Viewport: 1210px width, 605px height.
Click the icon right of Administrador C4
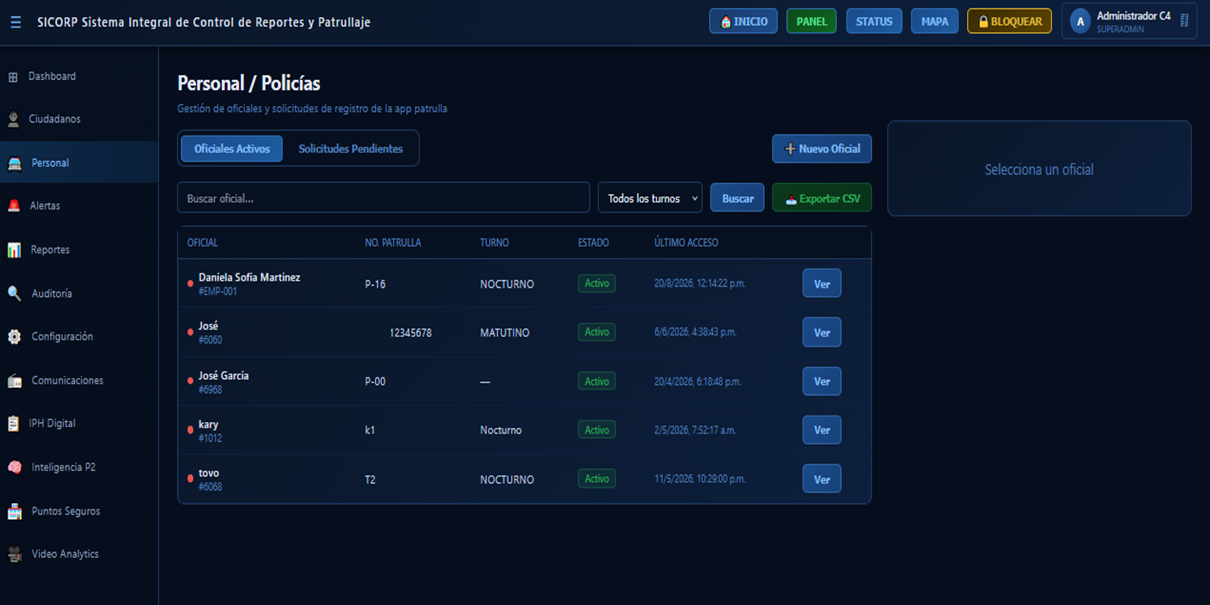click(1184, 21)
